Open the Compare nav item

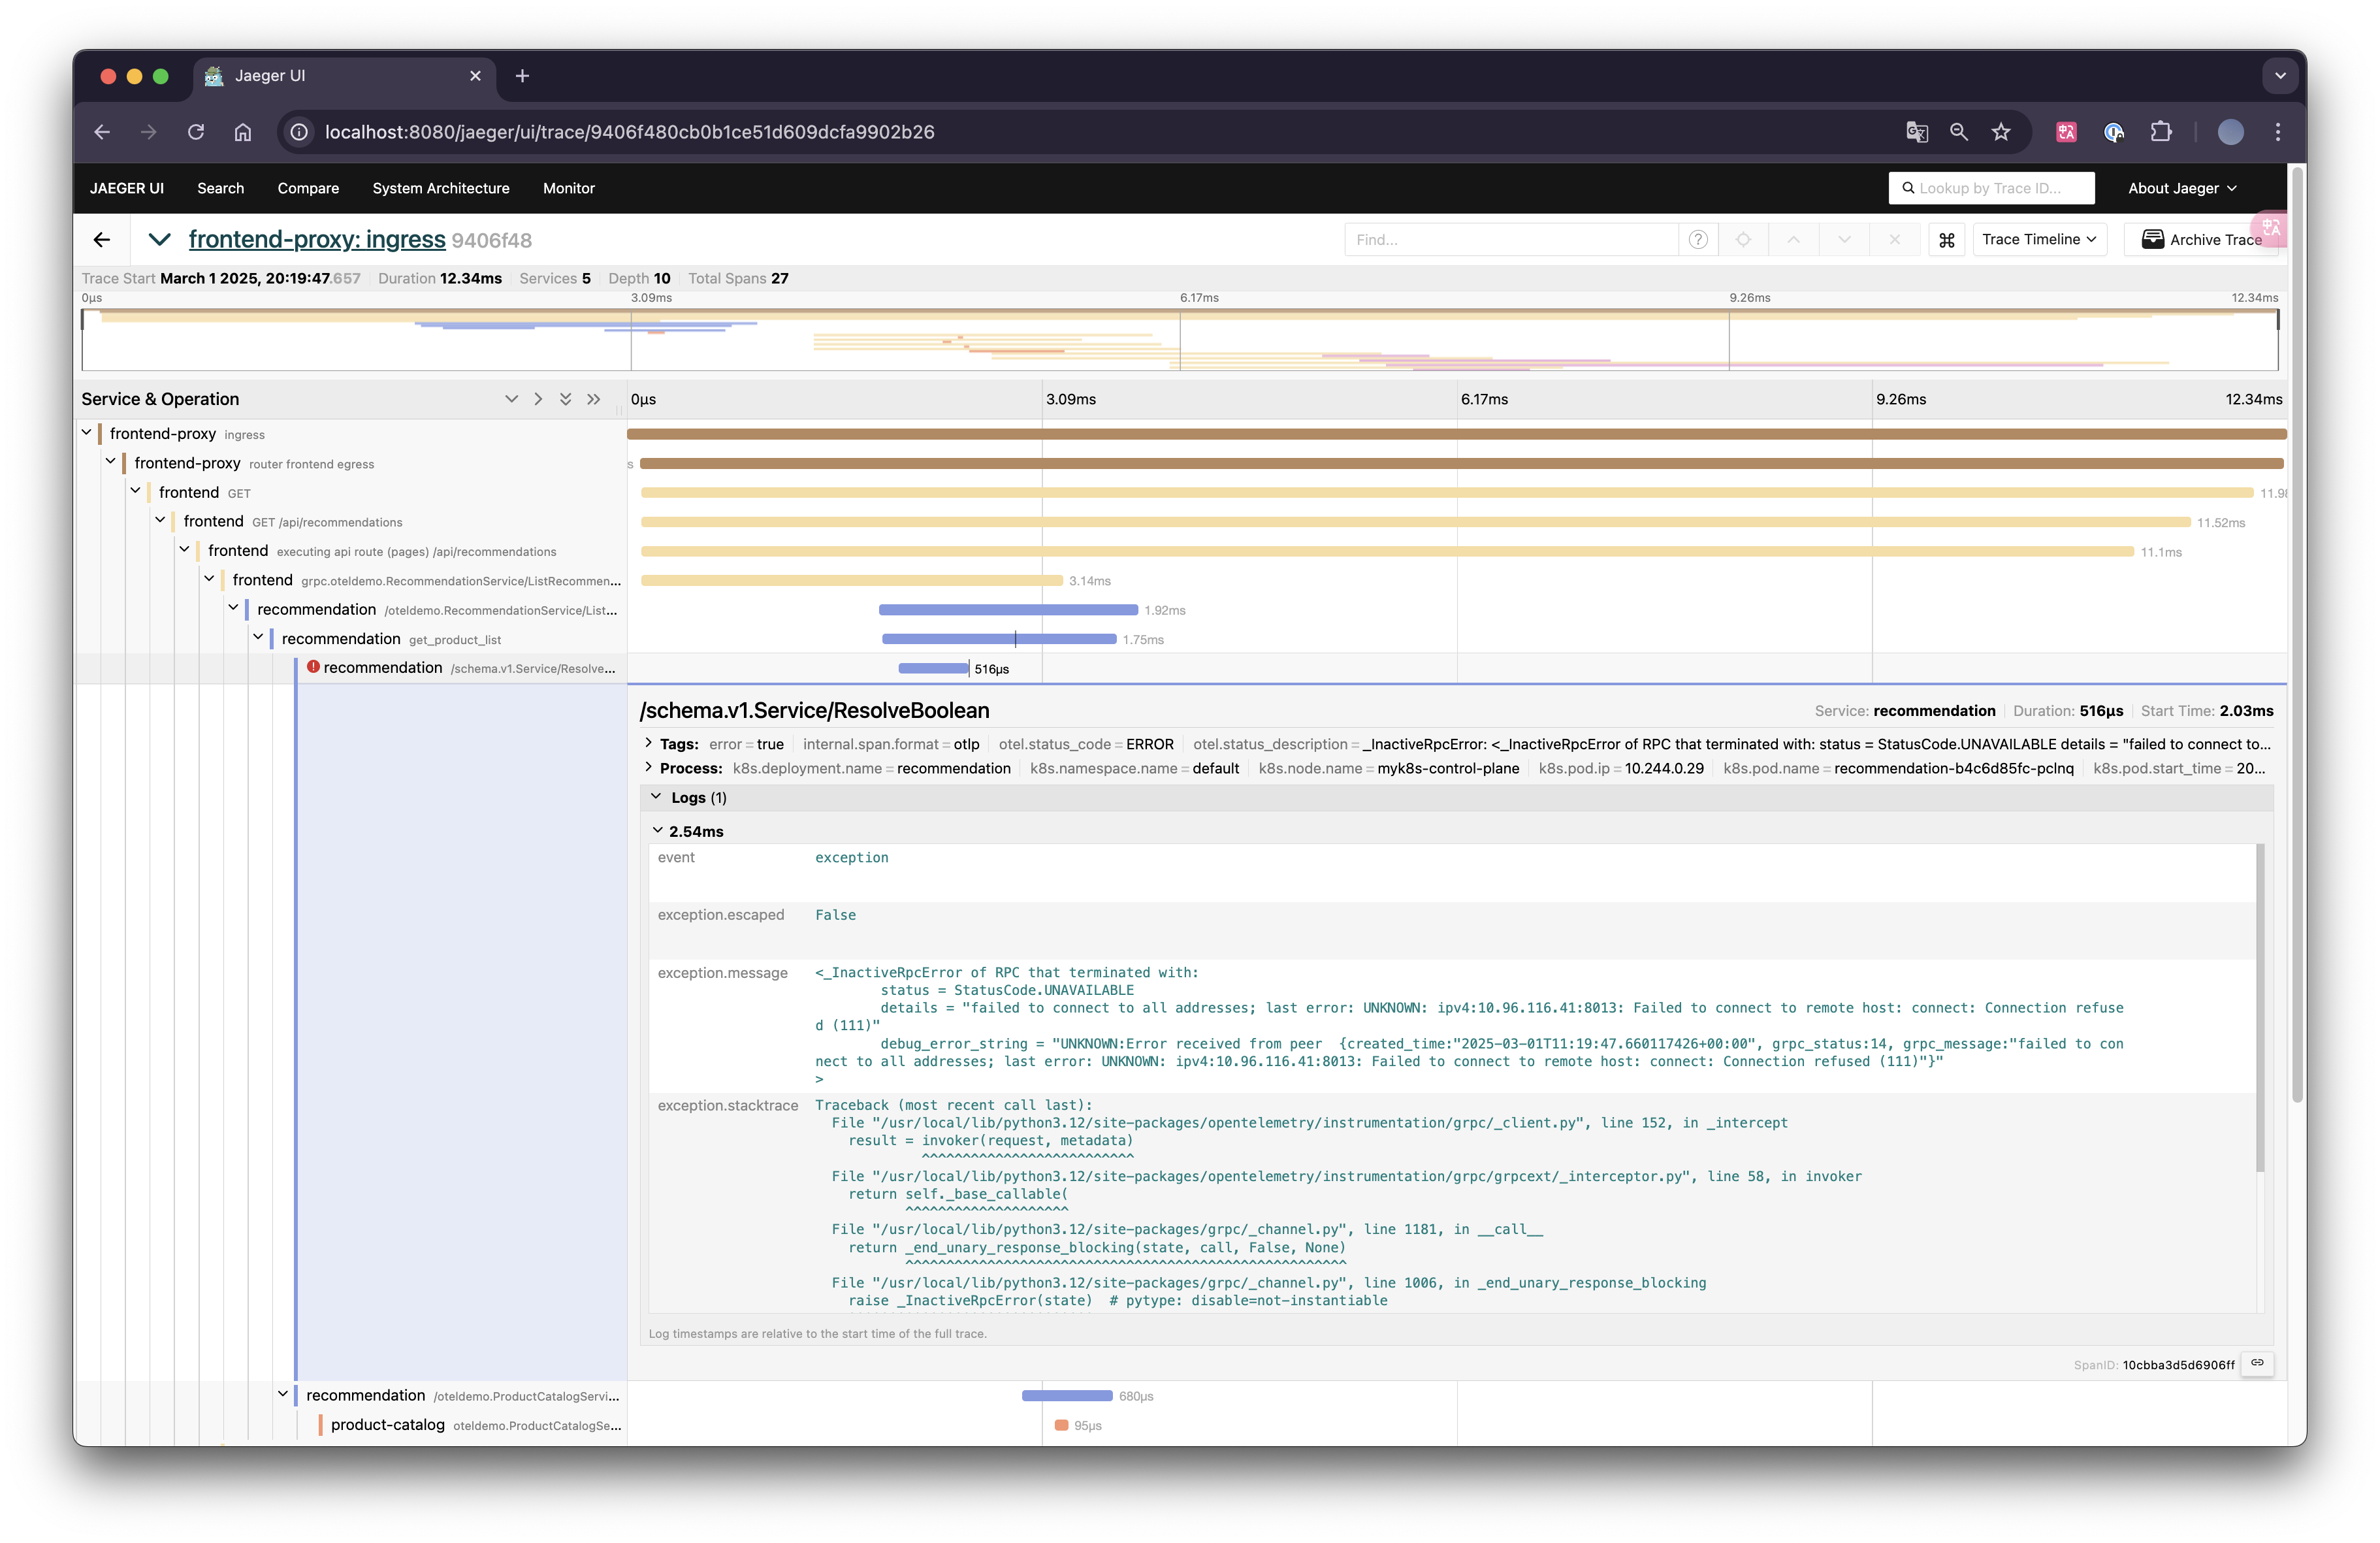click(x=308, y=188)
